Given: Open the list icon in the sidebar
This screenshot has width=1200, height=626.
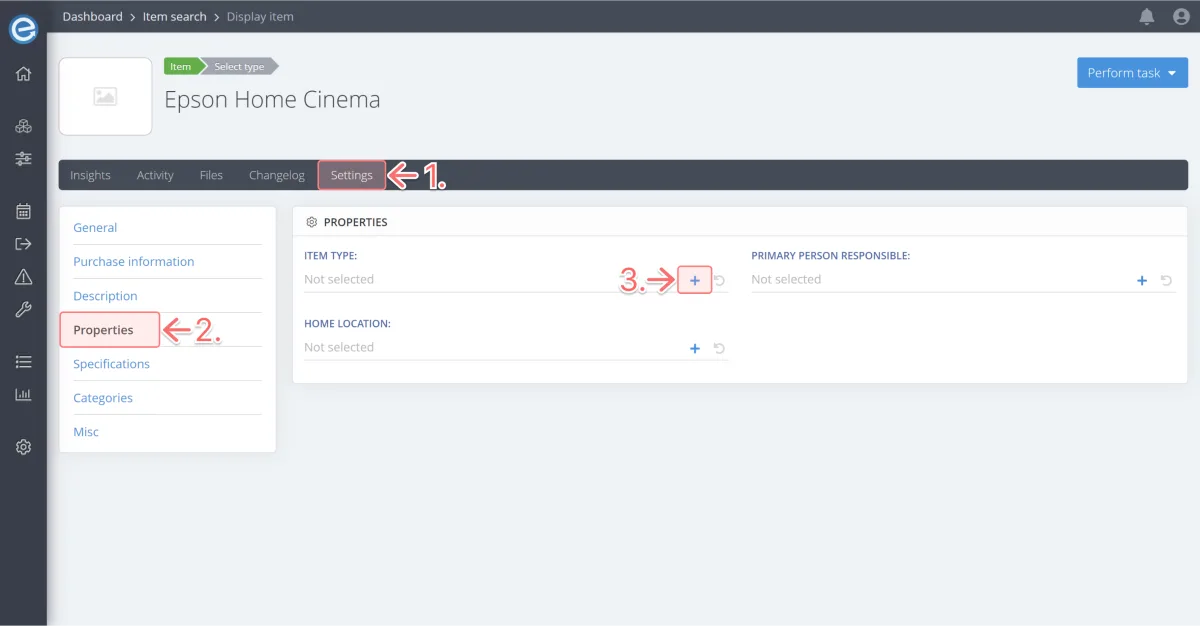Looking at the screenshot, I should tap(23, 361).
